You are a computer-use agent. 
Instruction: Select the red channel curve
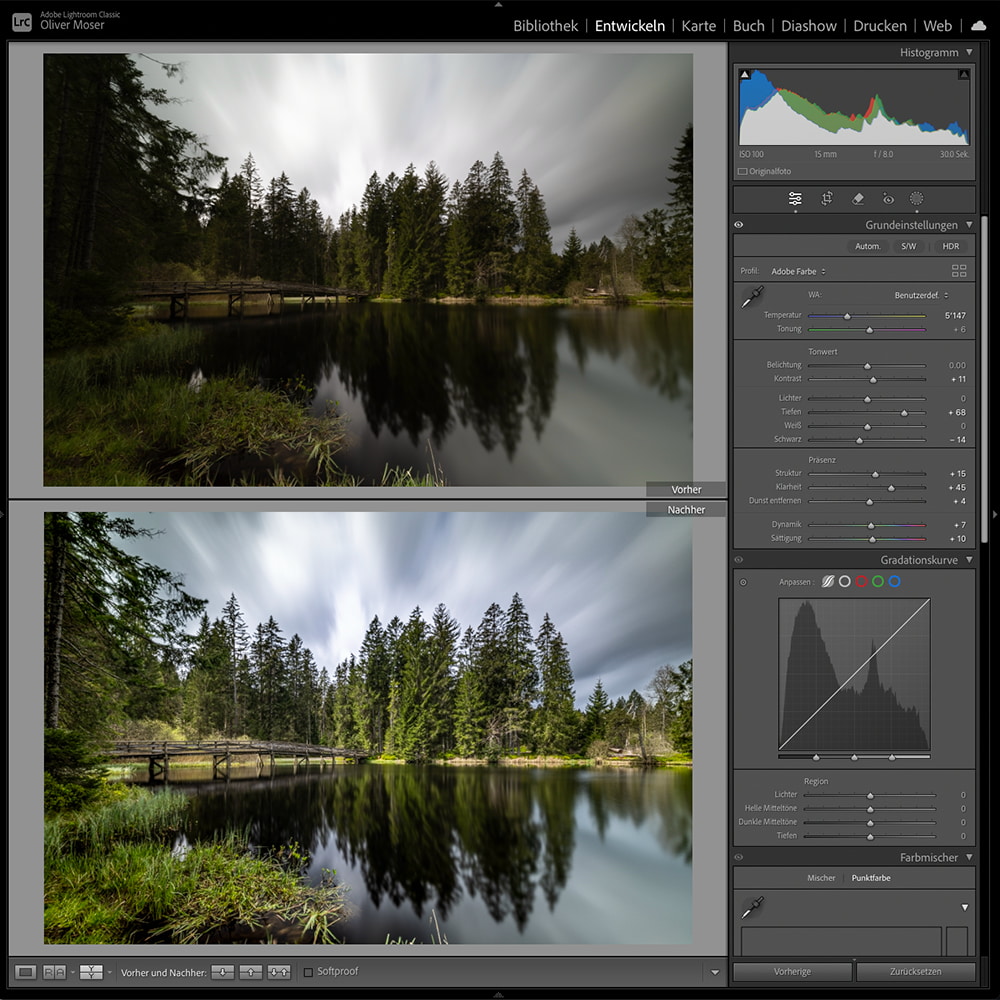tap(861, 582)
